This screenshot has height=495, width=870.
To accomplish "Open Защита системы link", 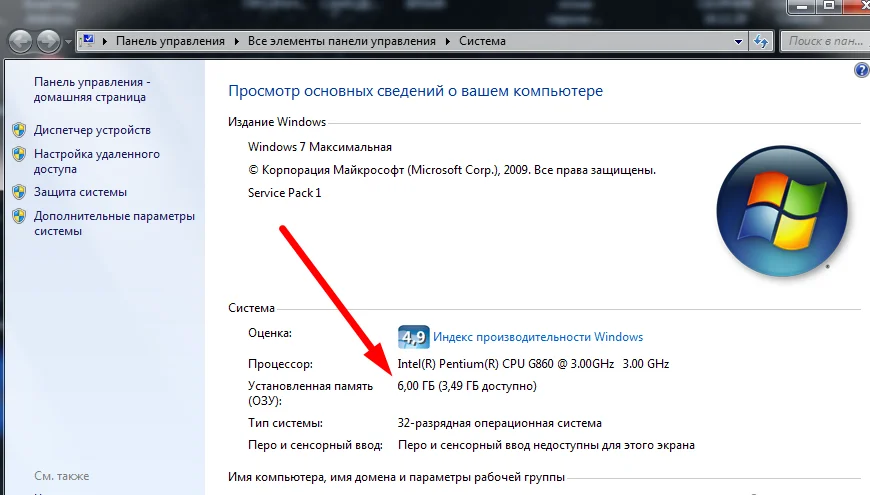I will [80, 192].
